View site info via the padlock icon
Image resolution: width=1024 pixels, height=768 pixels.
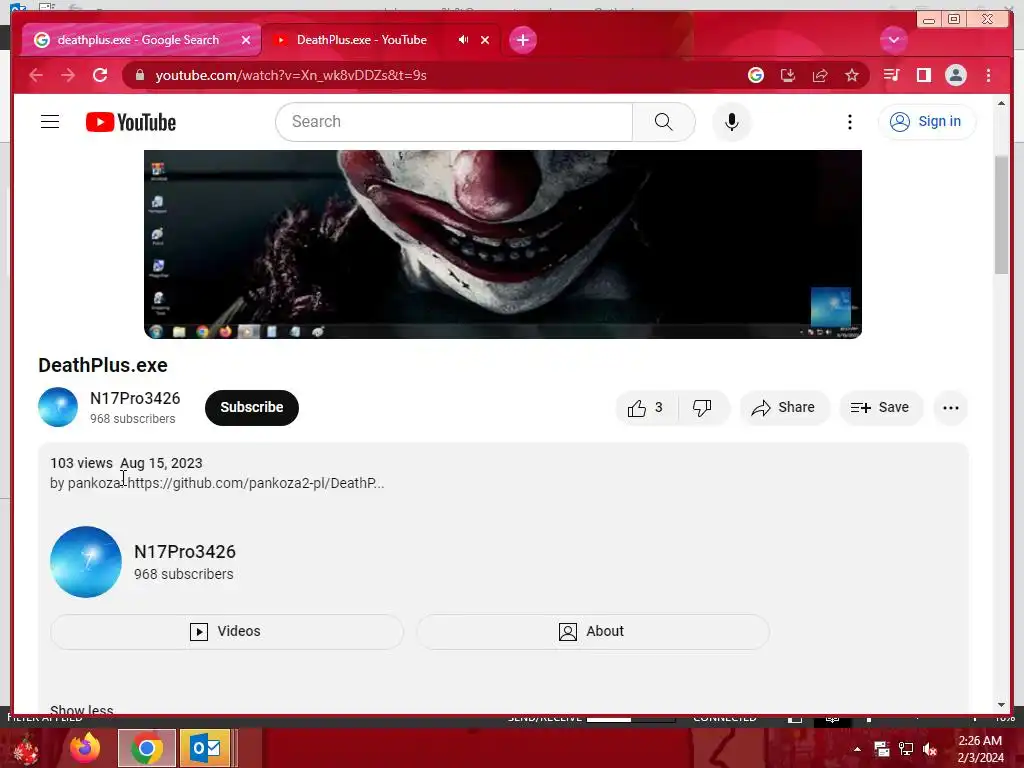[140, 75]
